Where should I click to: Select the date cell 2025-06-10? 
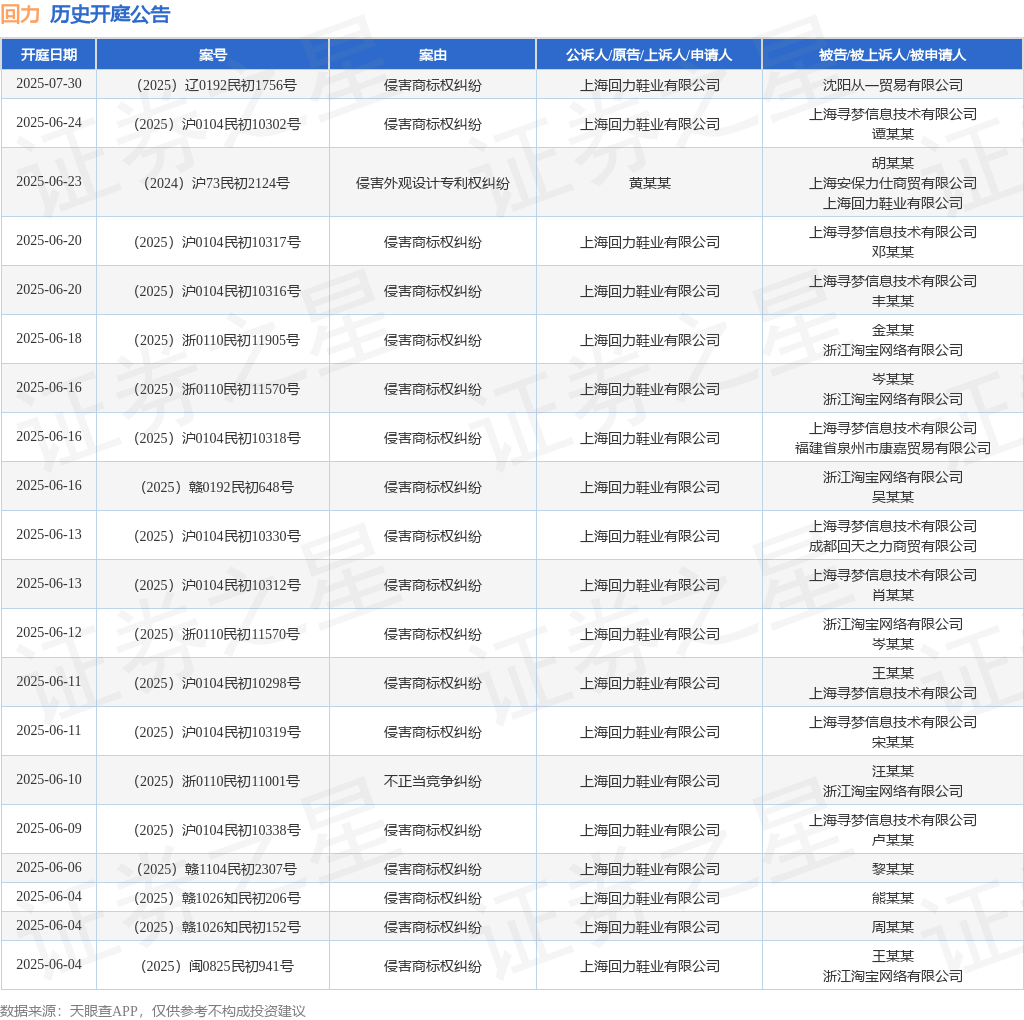[x=49, y=779]
